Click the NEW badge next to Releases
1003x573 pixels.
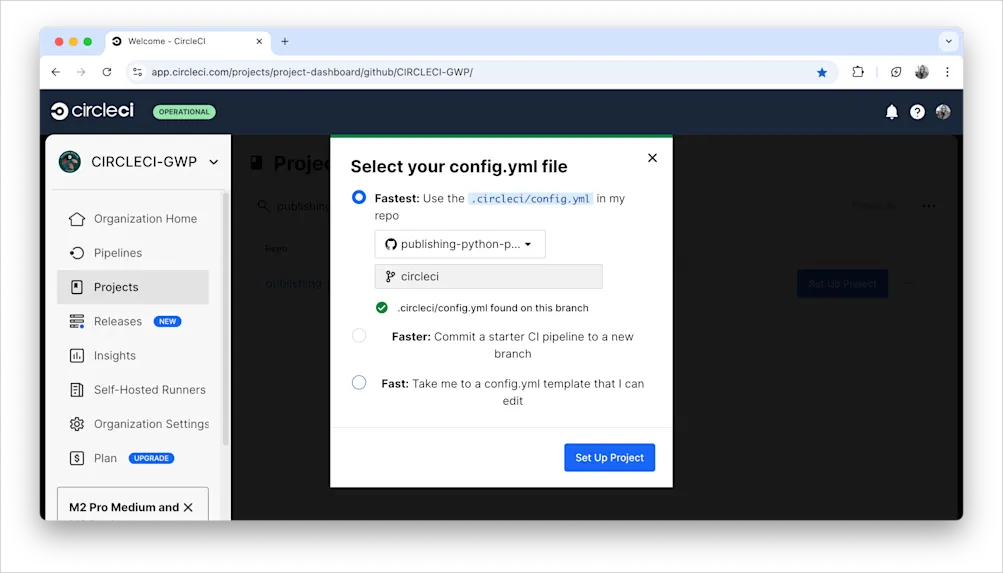tap(168, 321)
